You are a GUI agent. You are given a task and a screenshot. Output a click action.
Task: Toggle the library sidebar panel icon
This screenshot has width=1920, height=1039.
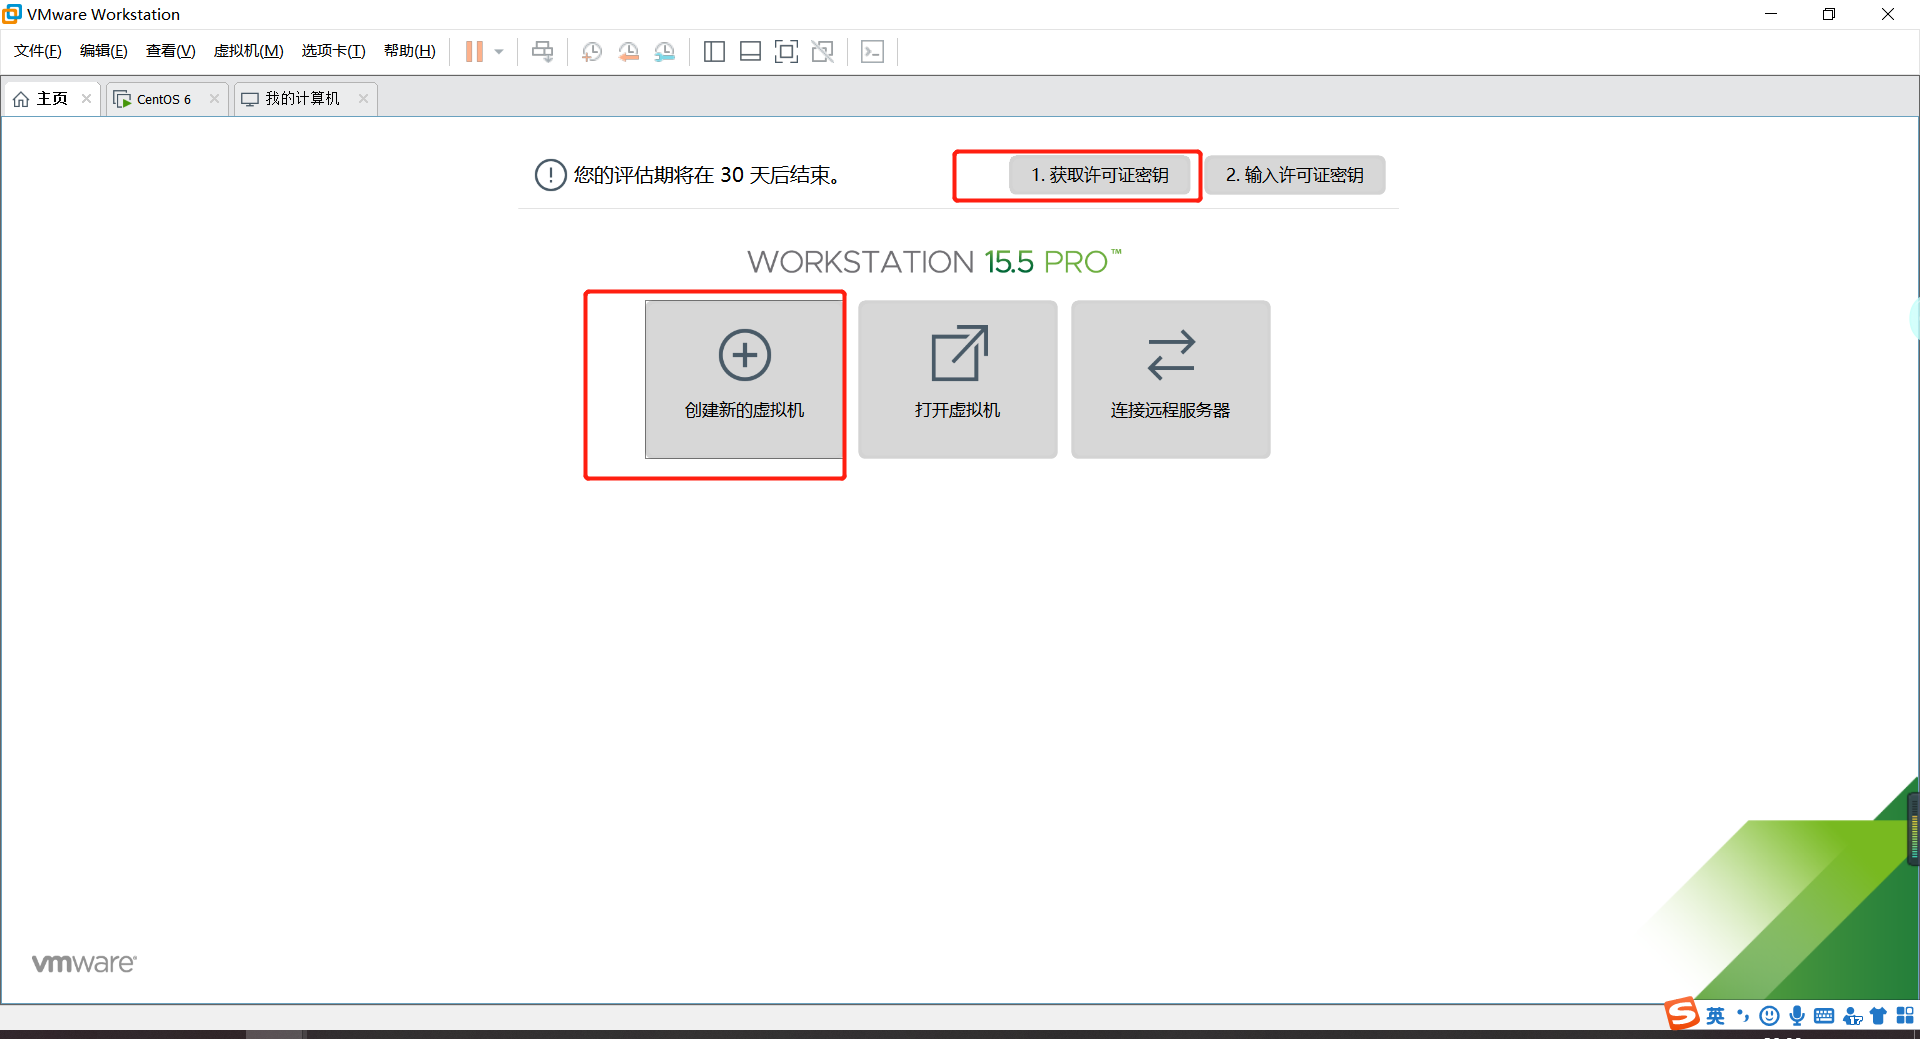tap(714, 52)
